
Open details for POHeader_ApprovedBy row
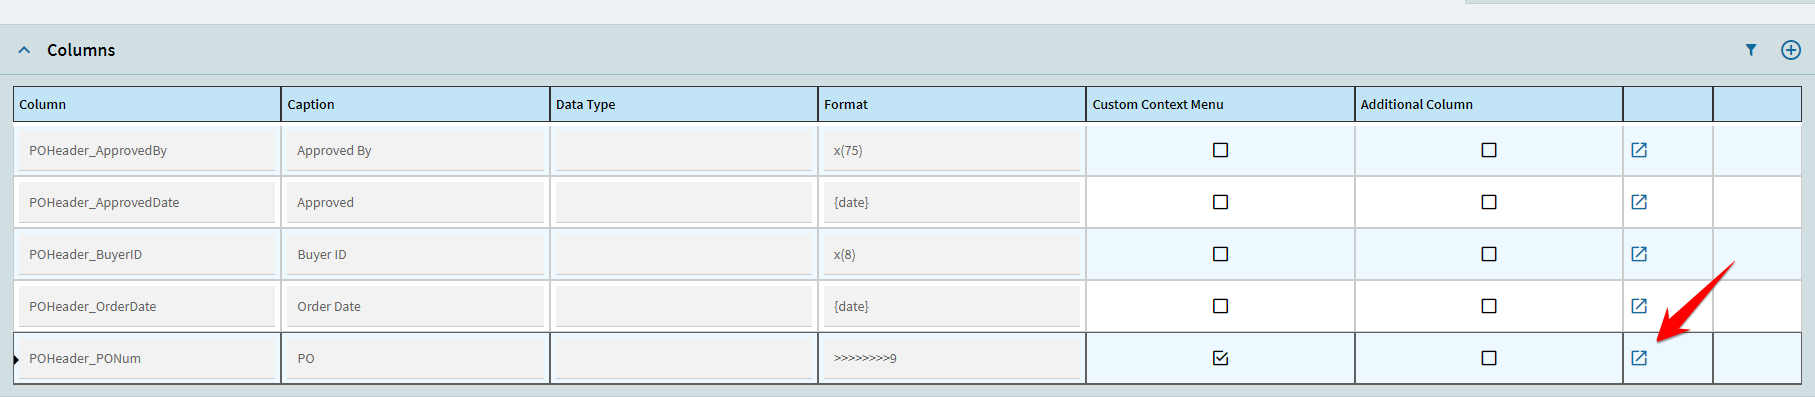[1639, 150]
